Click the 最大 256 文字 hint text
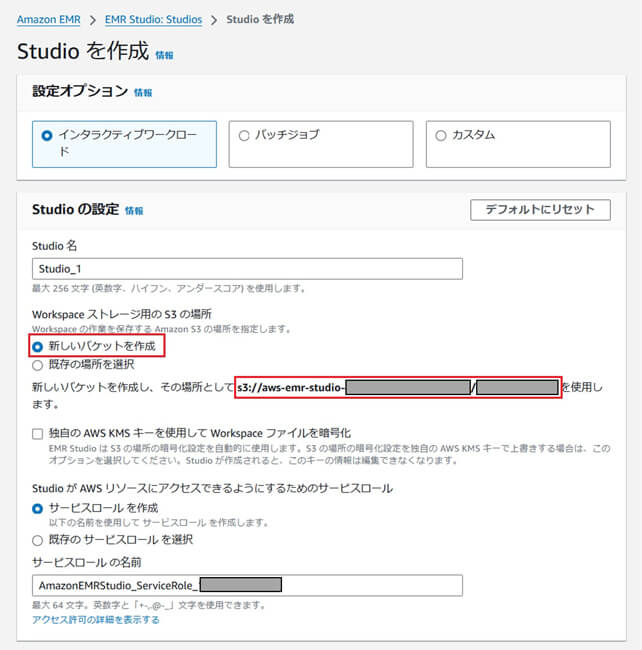 tap(169, 288)
